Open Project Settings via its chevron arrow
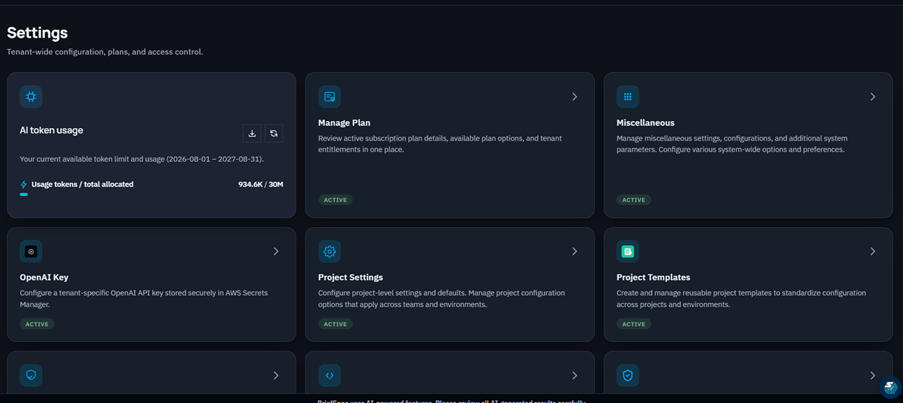903x403 pixels. 574,252
